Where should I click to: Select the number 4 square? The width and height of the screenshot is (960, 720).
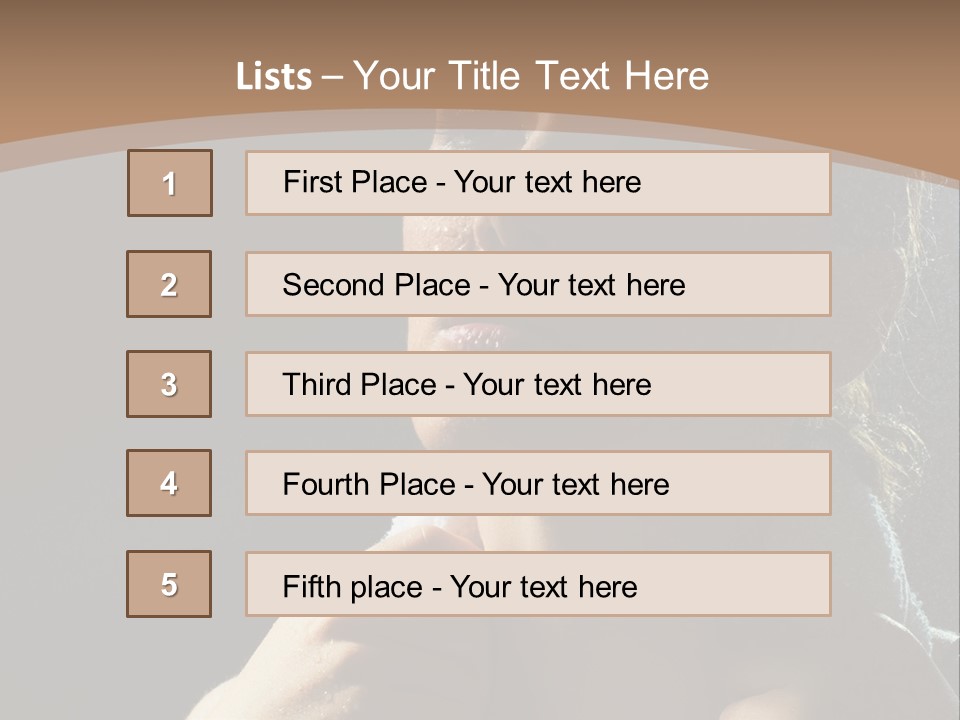point(169,483)
